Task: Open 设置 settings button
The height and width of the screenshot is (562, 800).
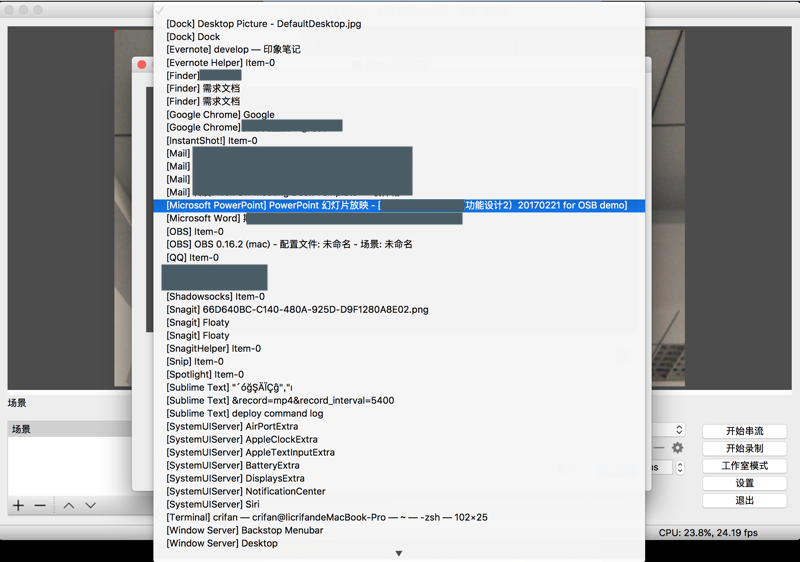Action: point(744,483)
